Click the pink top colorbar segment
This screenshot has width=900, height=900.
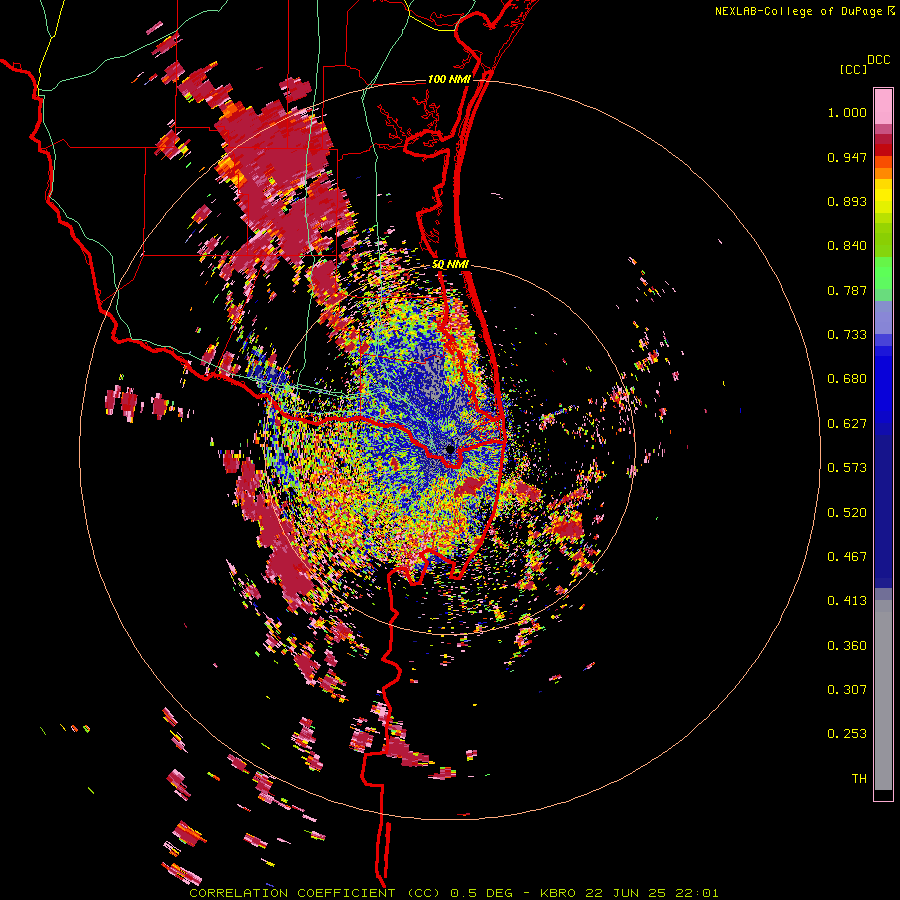[x=883, y=107]
